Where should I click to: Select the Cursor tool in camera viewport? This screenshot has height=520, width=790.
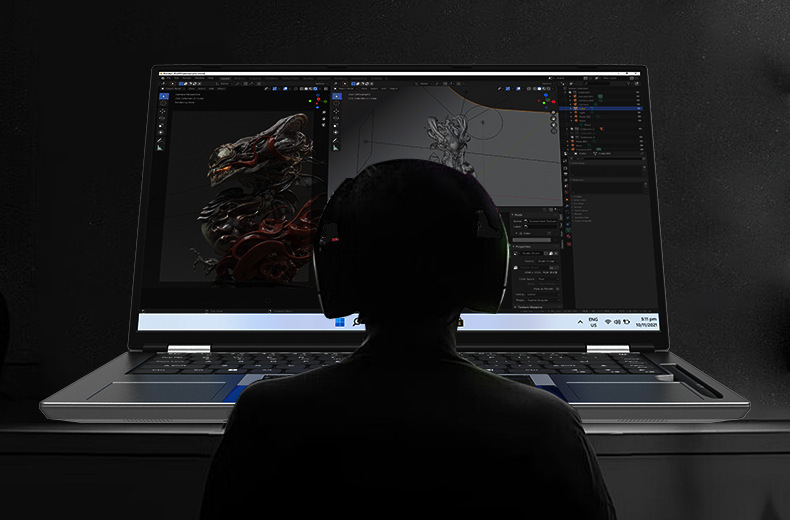coord(163,103)
